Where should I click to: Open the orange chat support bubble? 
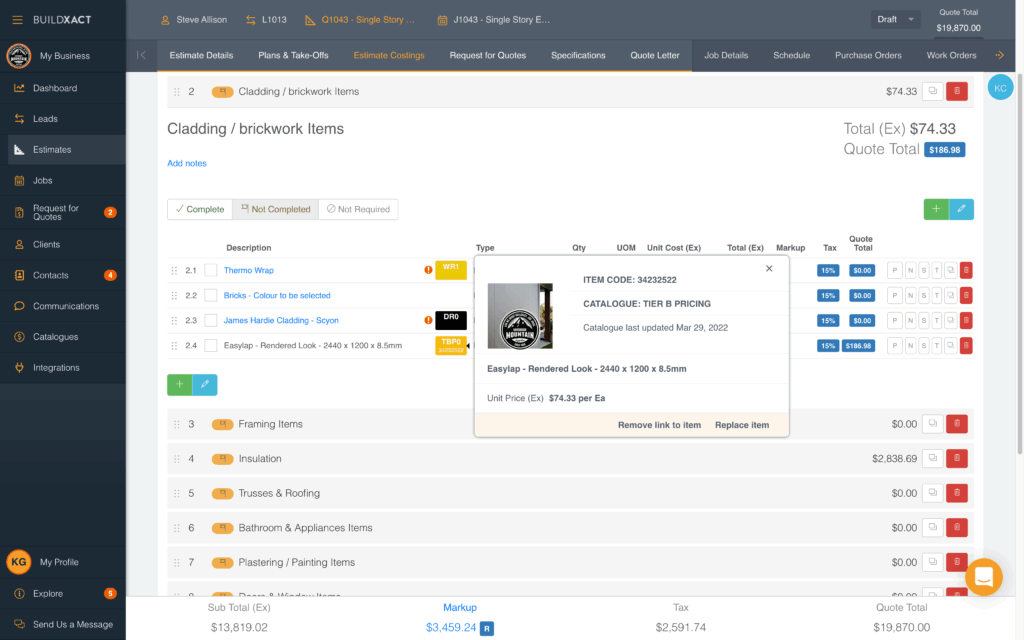984,577
